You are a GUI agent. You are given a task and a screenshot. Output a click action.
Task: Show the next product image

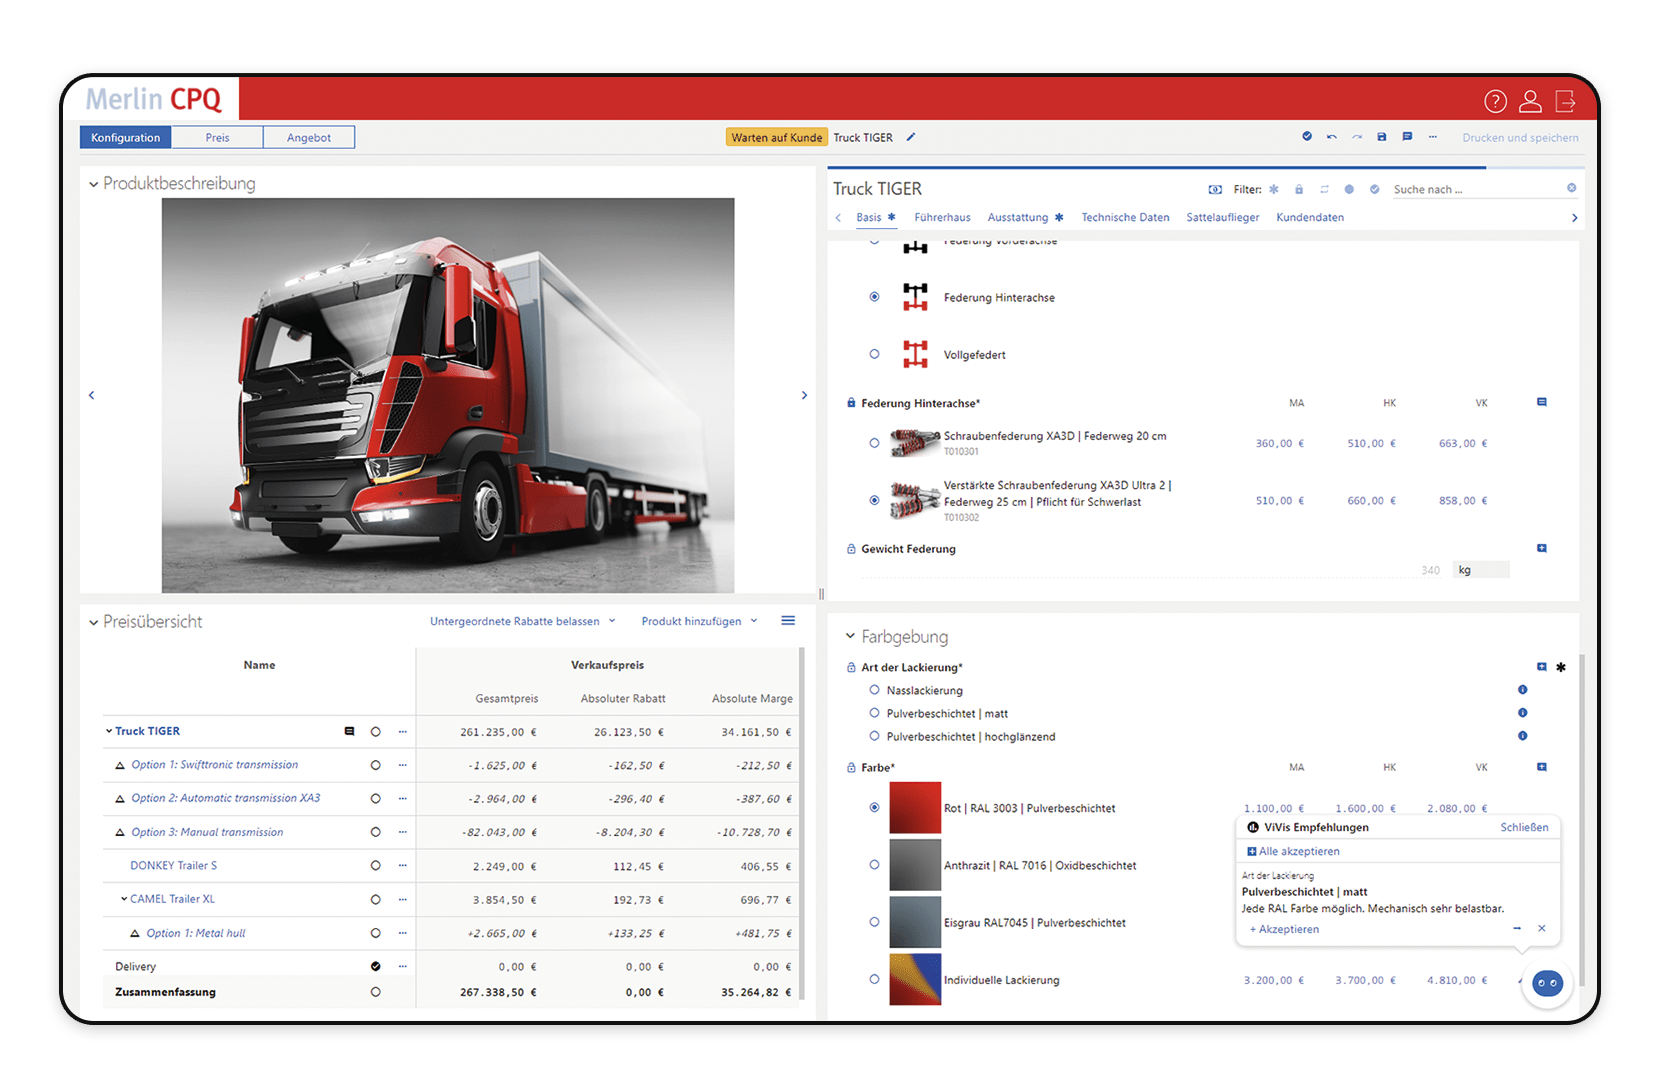pos(804,396)
